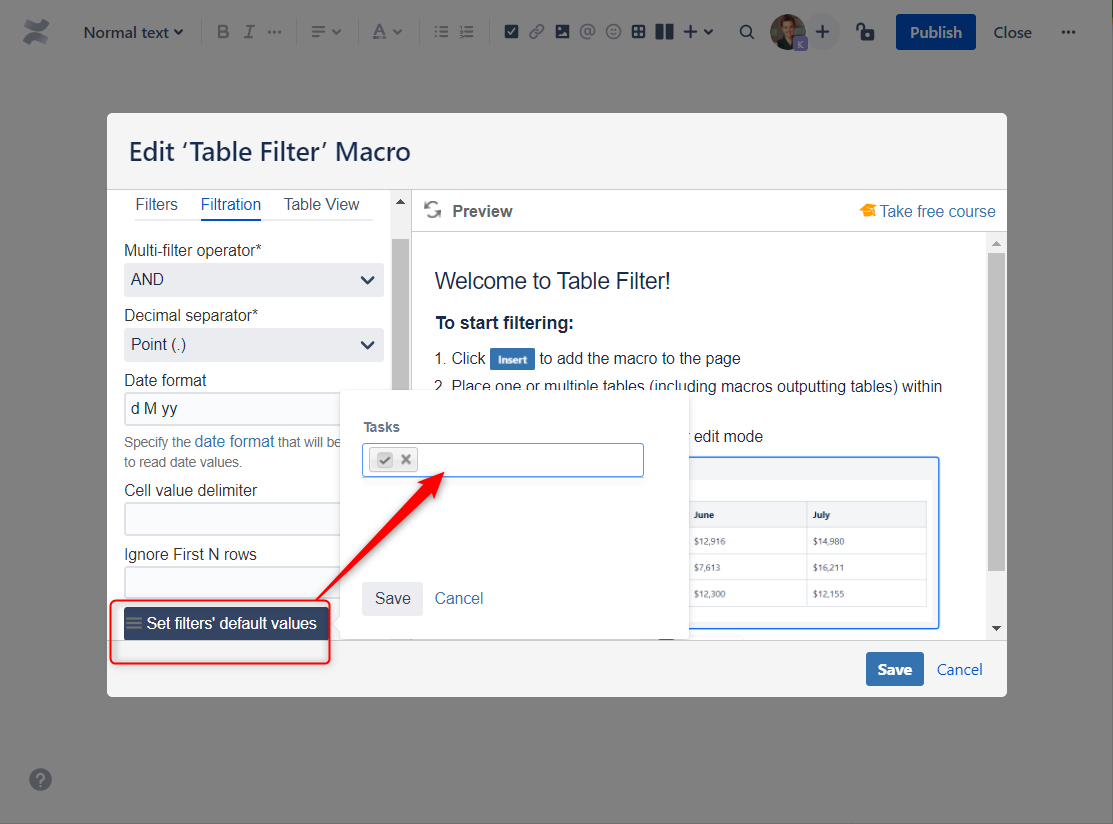Toggle bold formatting in the toolbar

223,31
